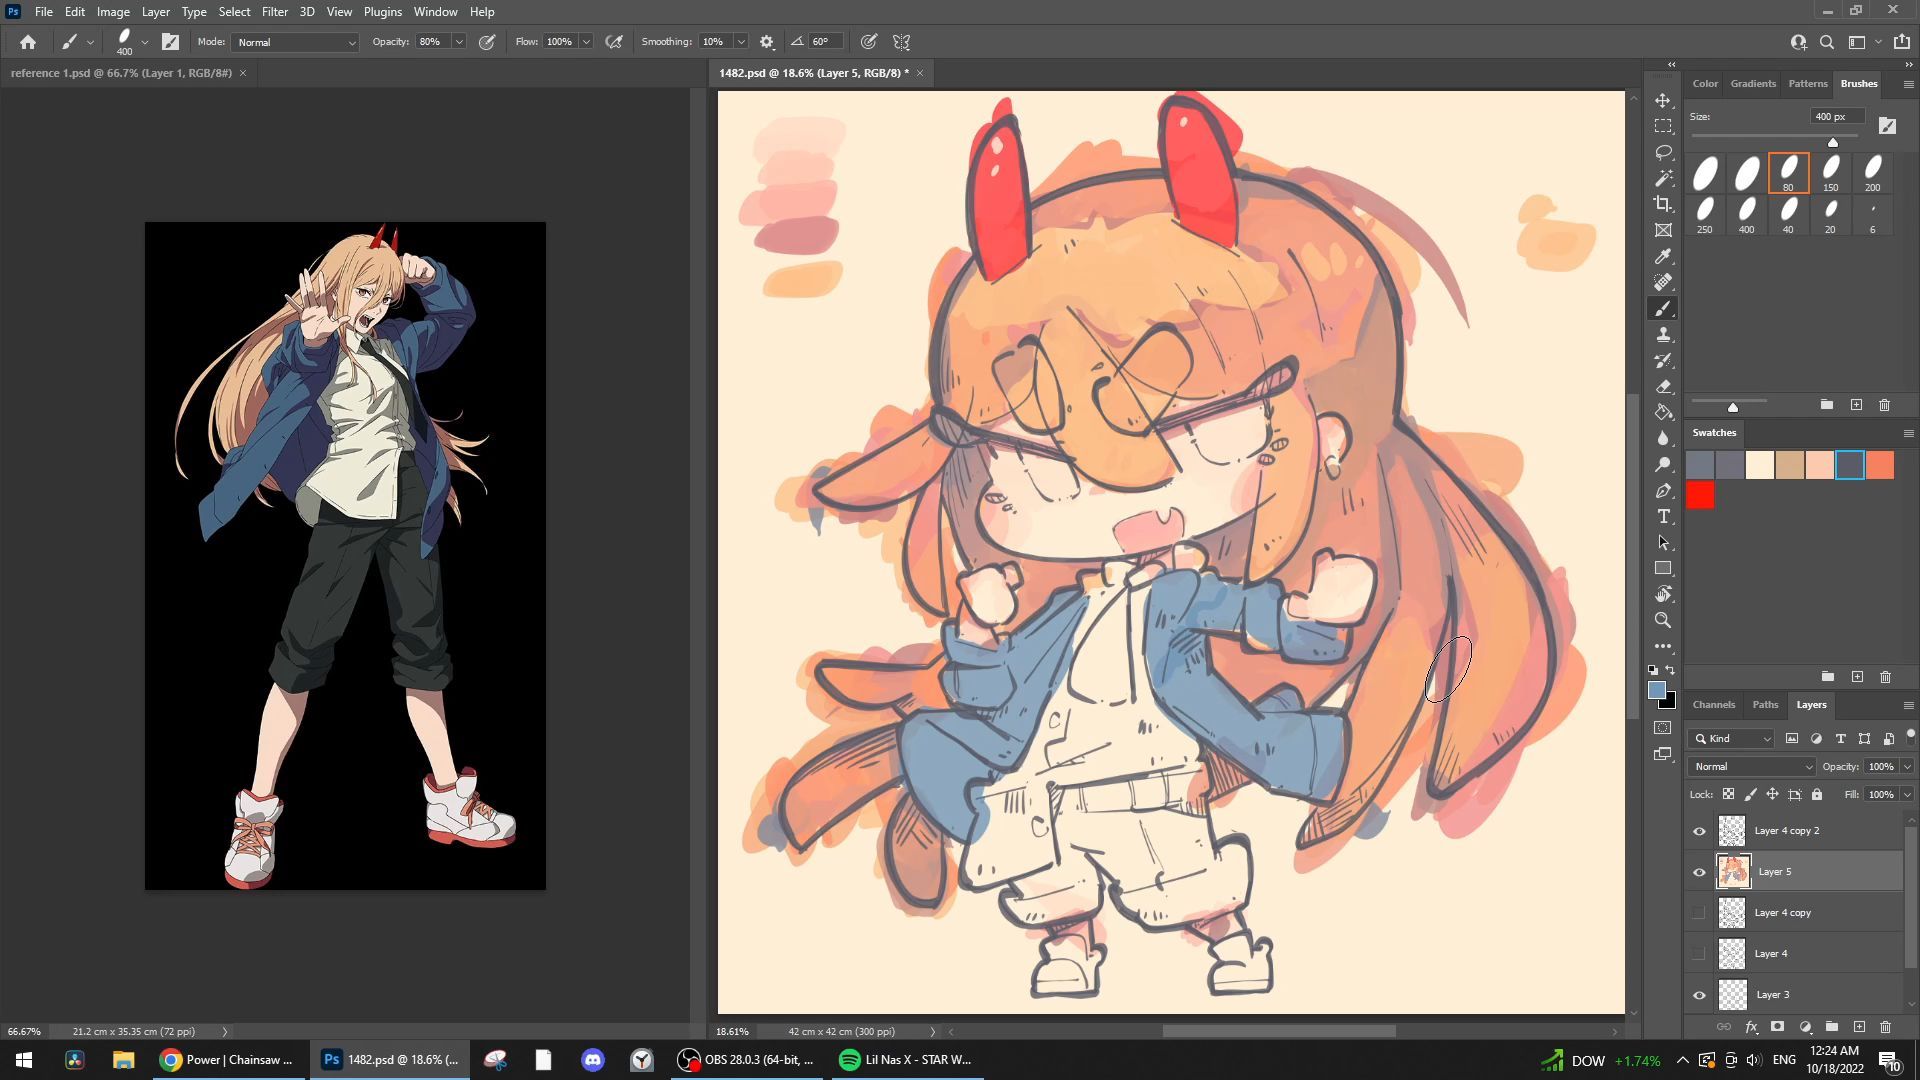The height and width of the screenshot is (1080, 1920).
Task: Open smoothing options gear button
Action: click(x=767, y=42)
